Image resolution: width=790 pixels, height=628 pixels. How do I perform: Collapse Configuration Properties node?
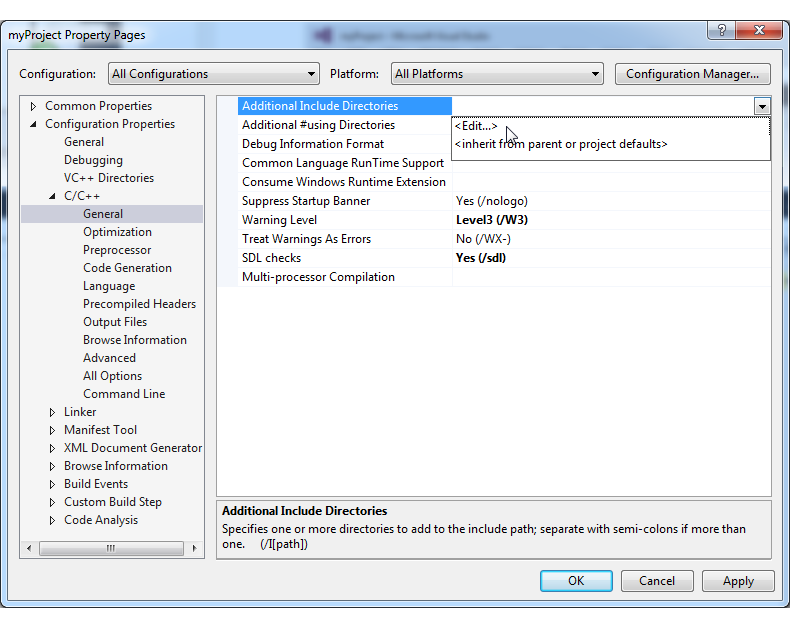(x=33, y=124)
